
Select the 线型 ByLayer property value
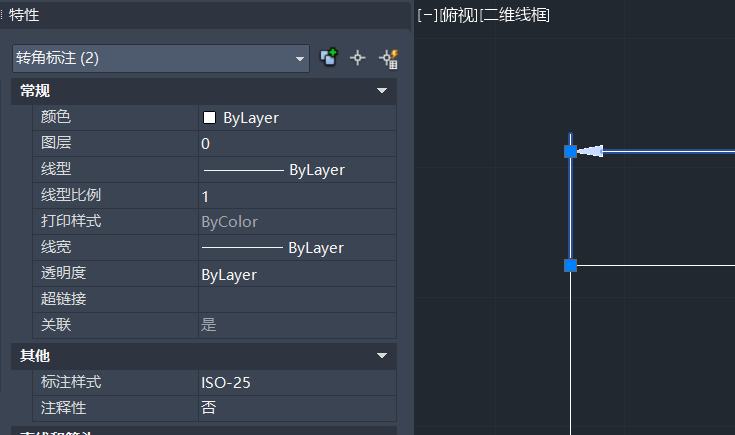coord(296,170)
